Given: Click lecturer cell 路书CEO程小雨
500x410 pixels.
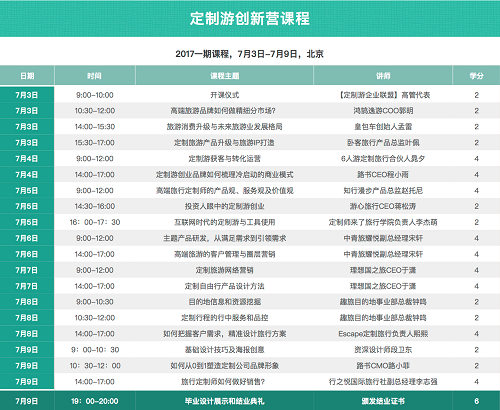Looking at the screenshot, I should 383,175.
